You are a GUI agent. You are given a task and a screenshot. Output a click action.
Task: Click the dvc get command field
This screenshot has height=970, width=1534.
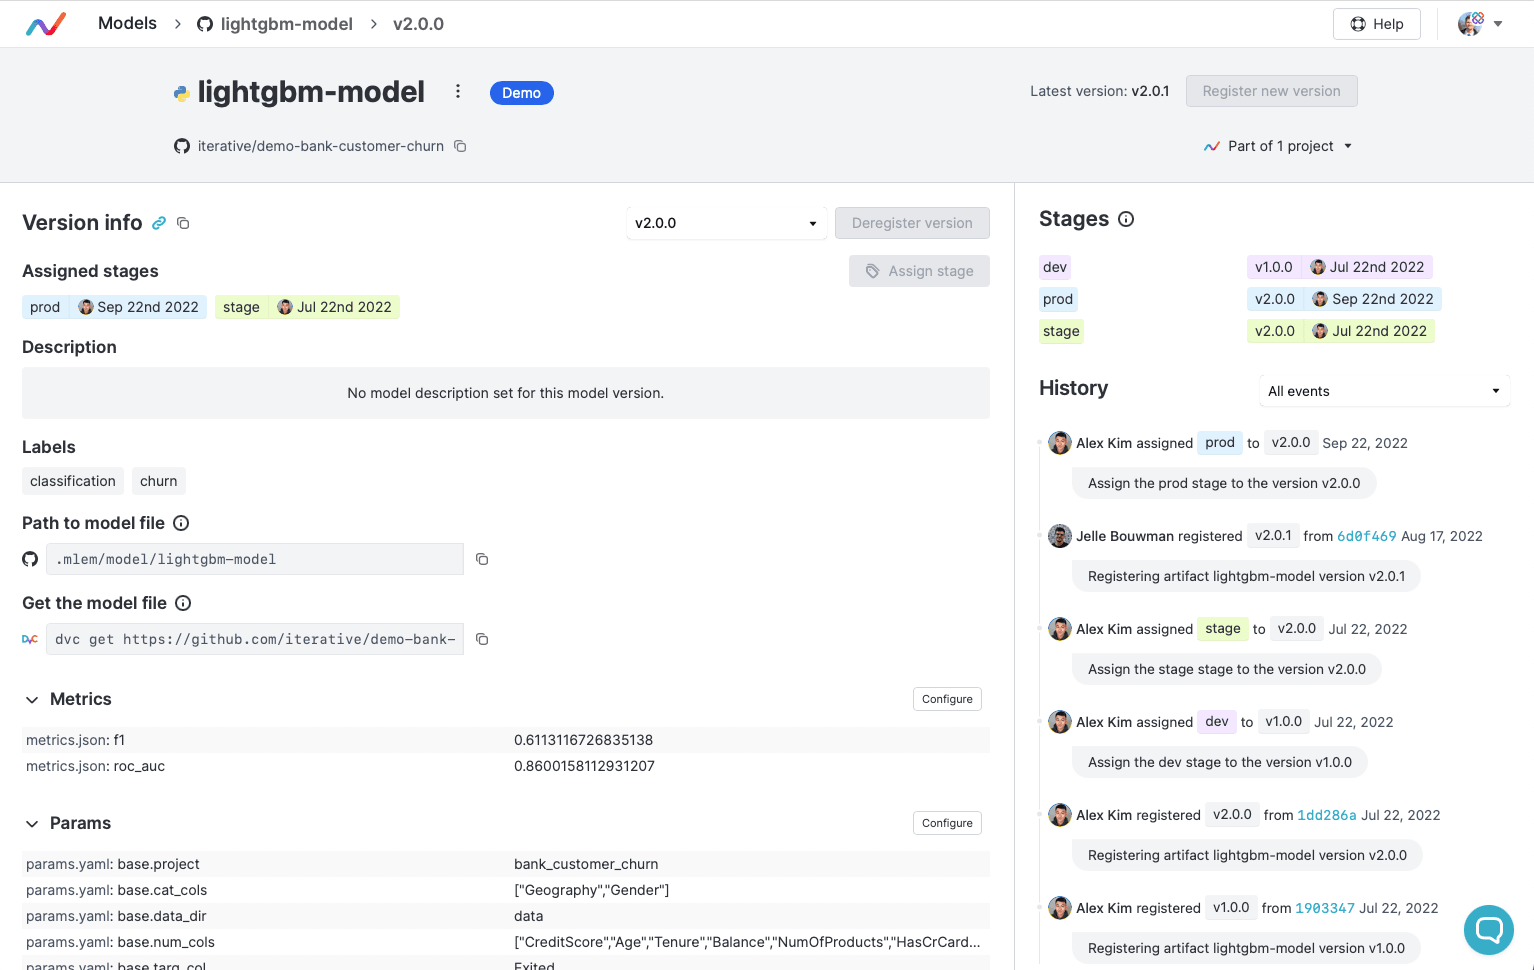(x=255, y=639)
